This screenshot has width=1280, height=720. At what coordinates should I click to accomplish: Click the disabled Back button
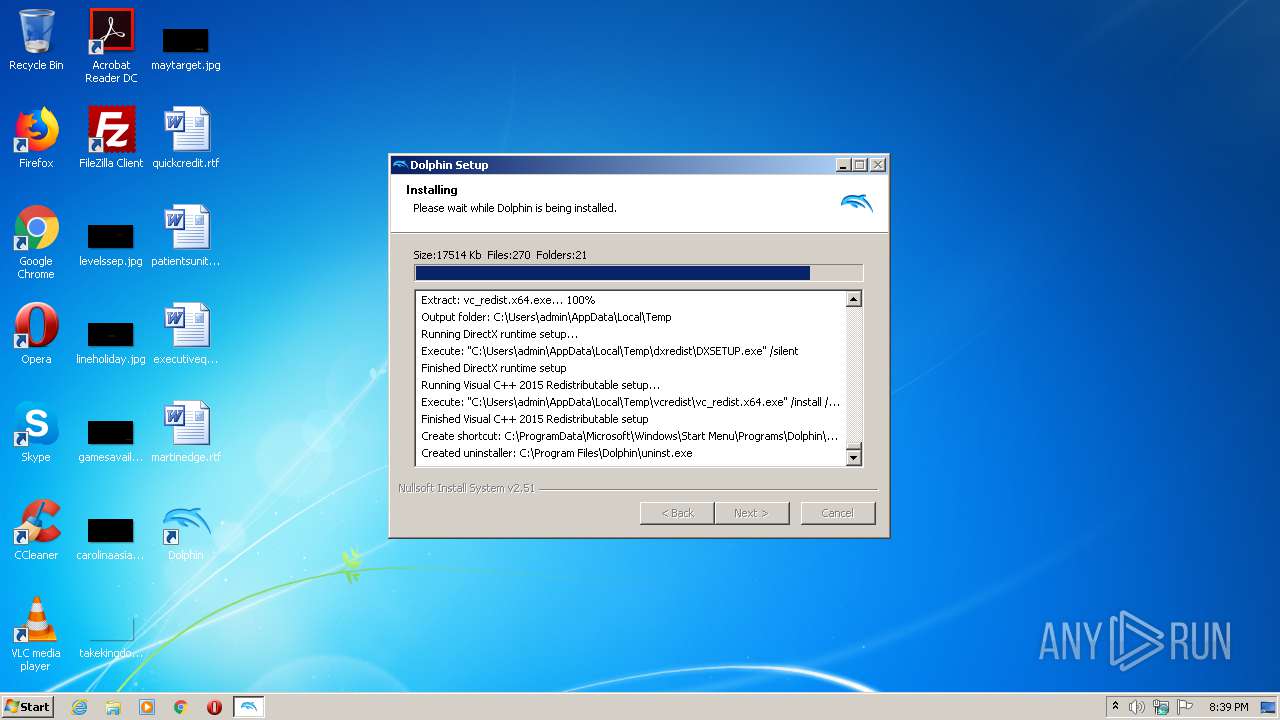(x=677, y=513)
